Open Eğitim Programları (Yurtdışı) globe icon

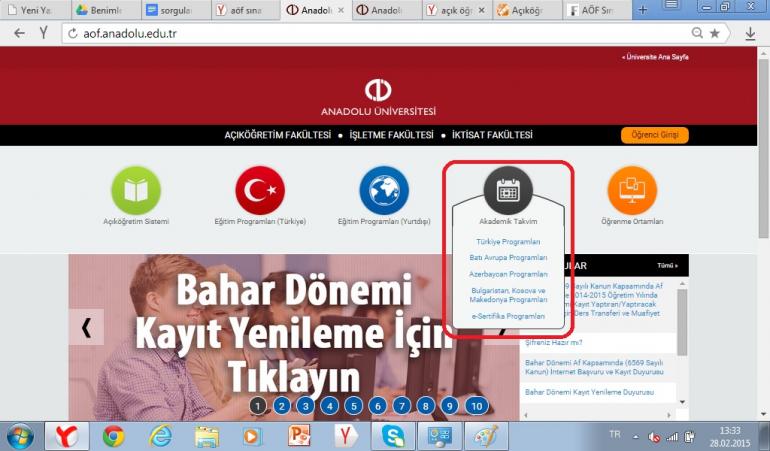384,190
